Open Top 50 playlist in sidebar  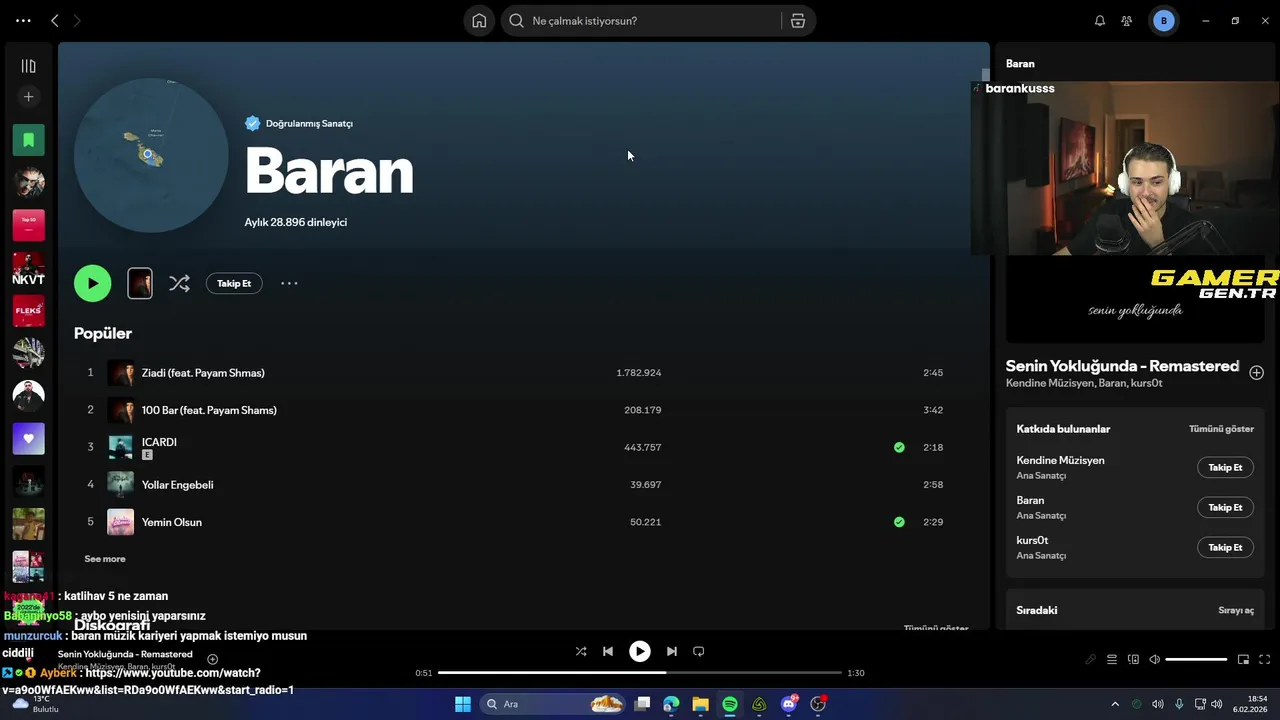point(28,225)
